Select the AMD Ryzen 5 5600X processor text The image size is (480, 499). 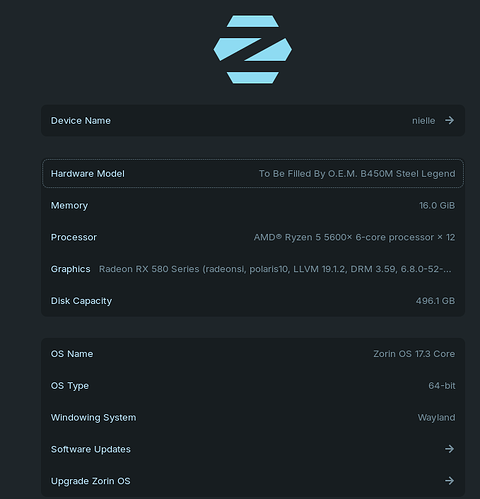coord(354,237)
